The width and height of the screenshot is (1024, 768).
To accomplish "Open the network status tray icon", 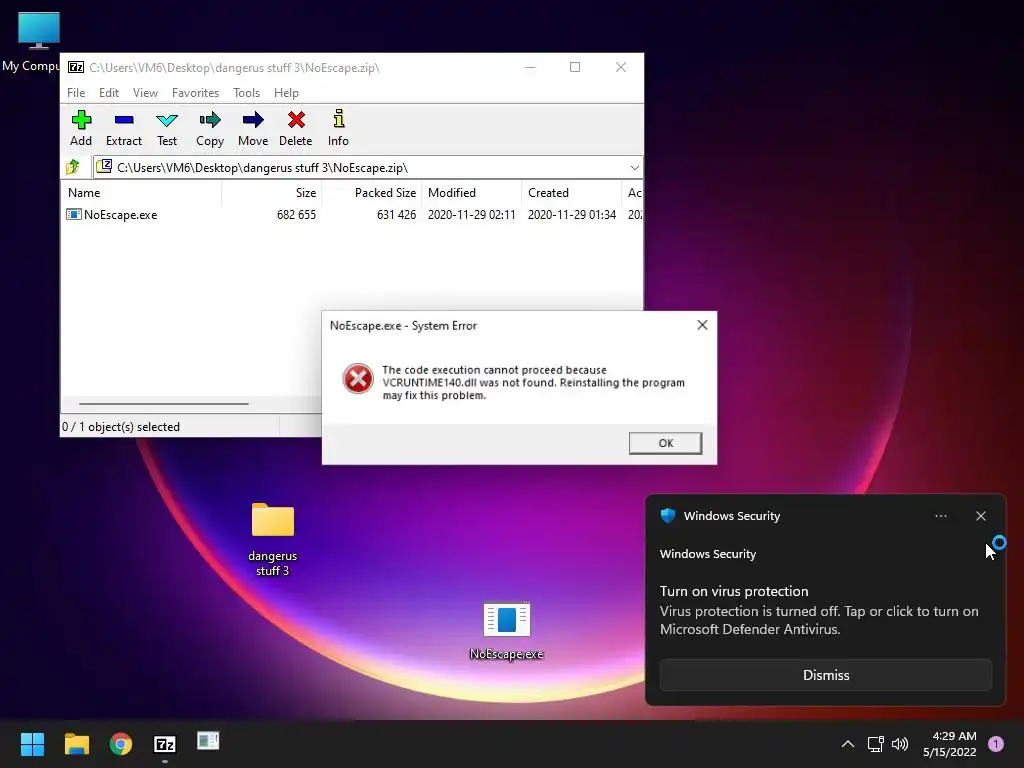I will click(x=875, y=744).
